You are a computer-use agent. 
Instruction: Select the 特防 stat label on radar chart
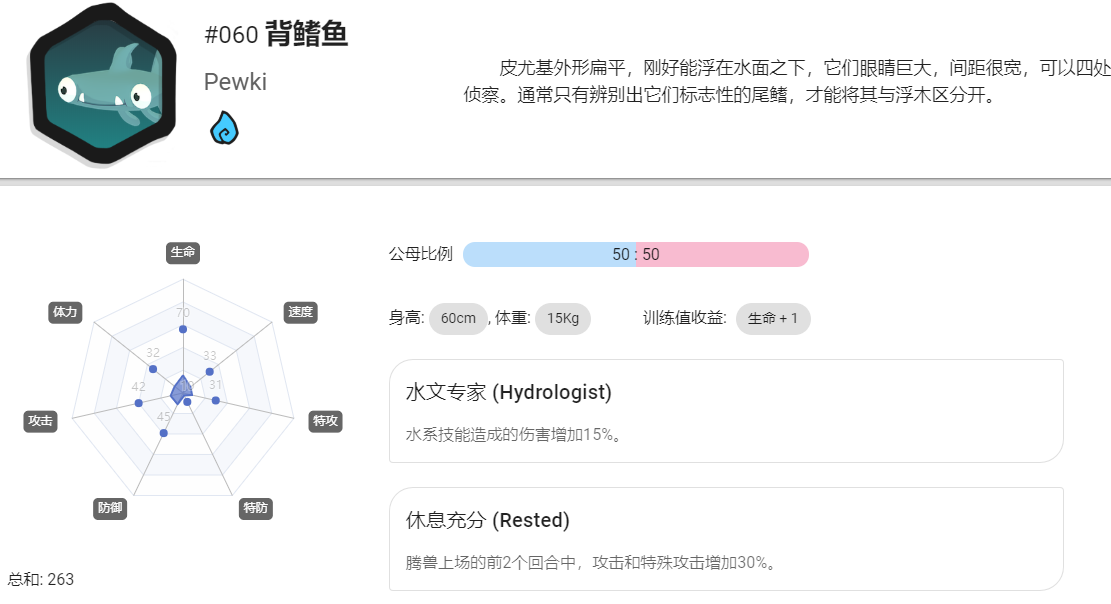[256, 508]
